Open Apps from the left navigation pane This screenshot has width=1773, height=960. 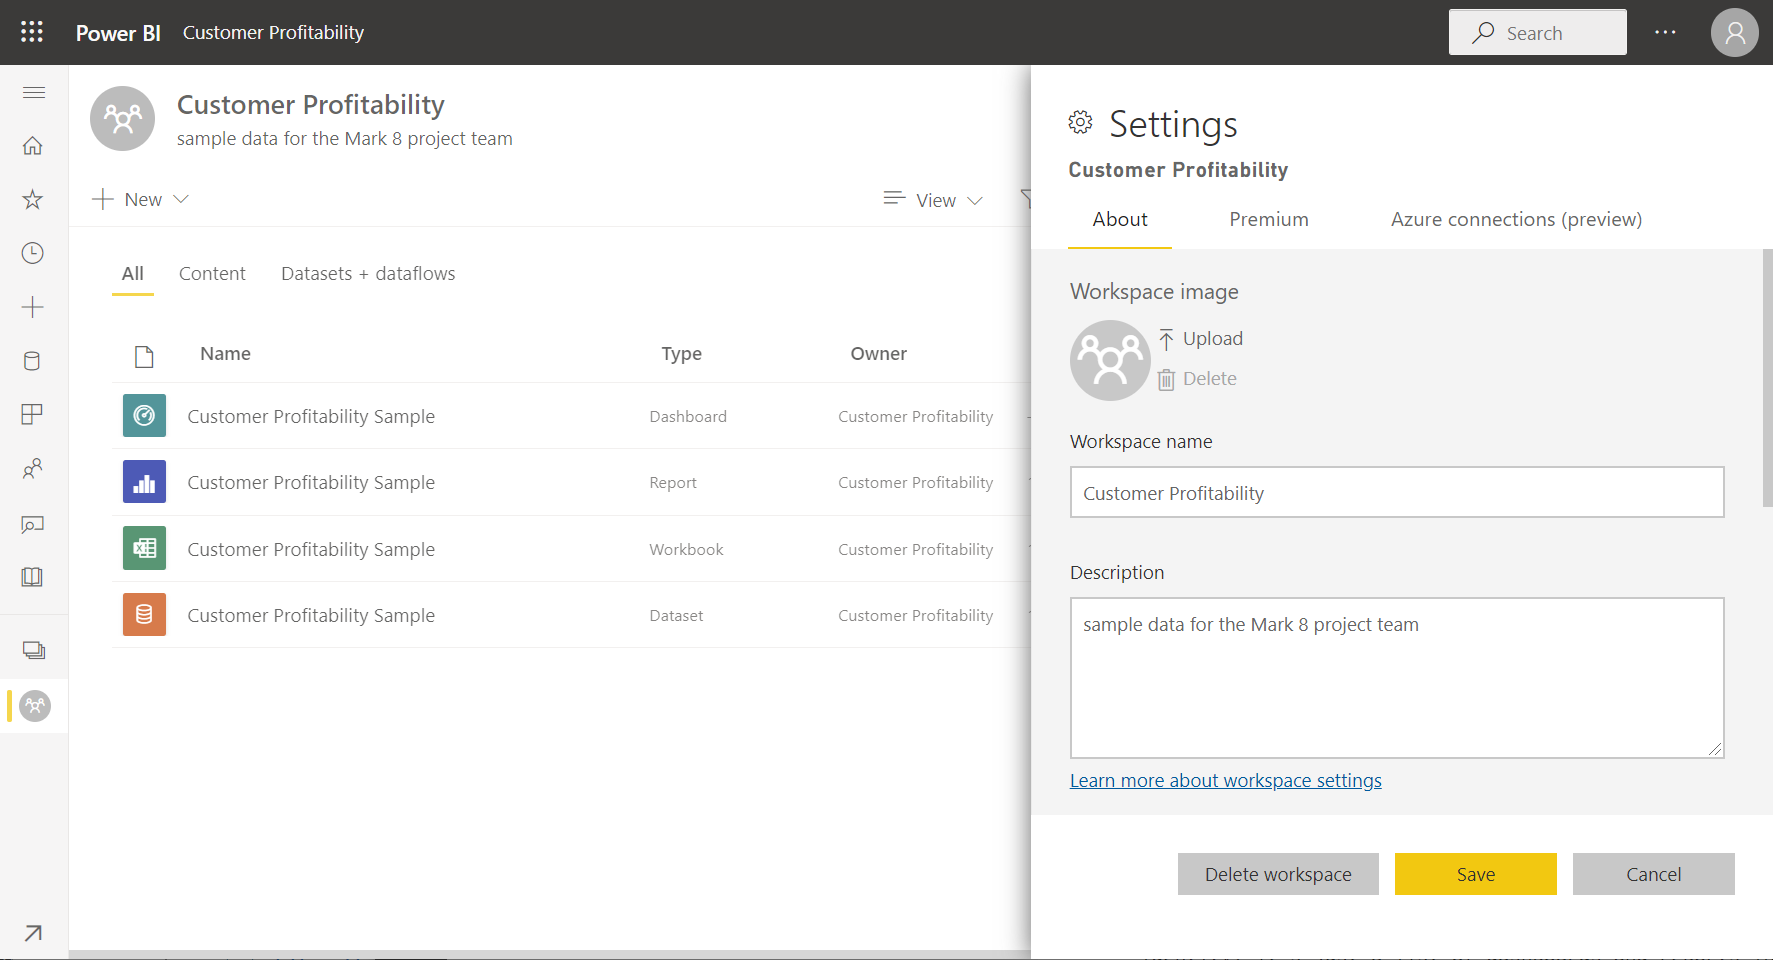(33, 414)
